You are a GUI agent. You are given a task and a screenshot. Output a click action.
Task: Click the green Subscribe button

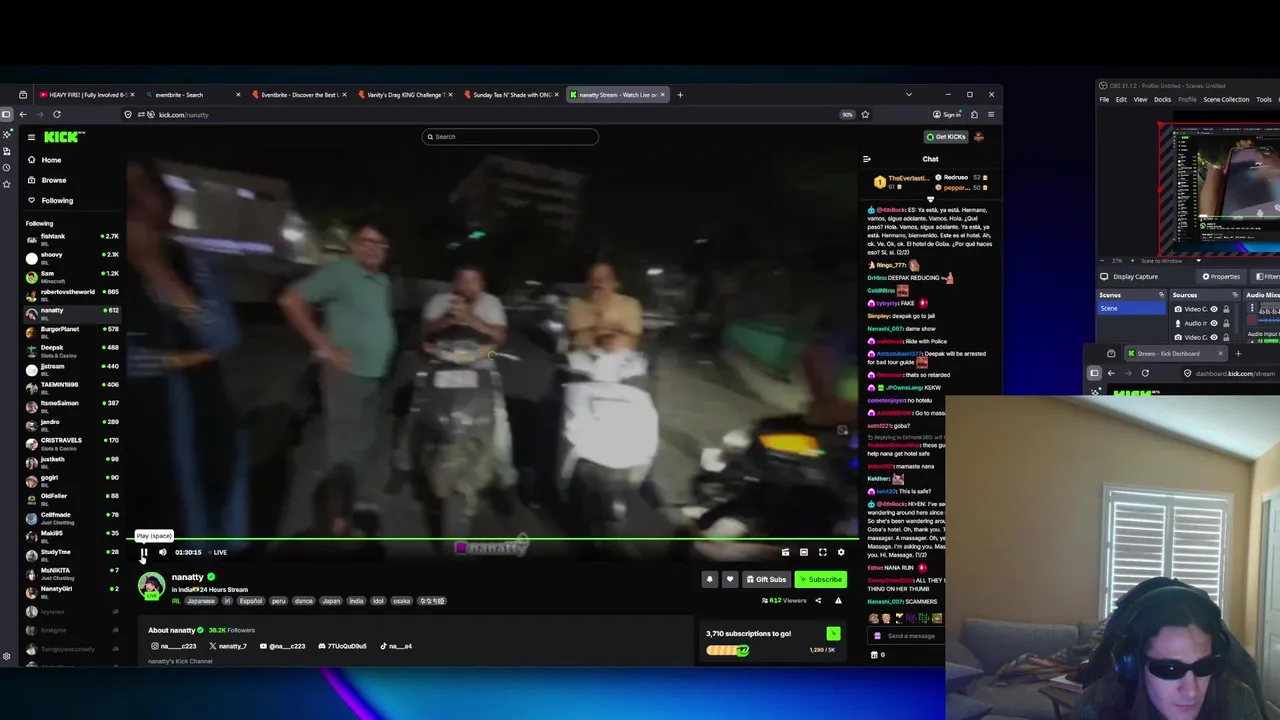click(821, 579)
